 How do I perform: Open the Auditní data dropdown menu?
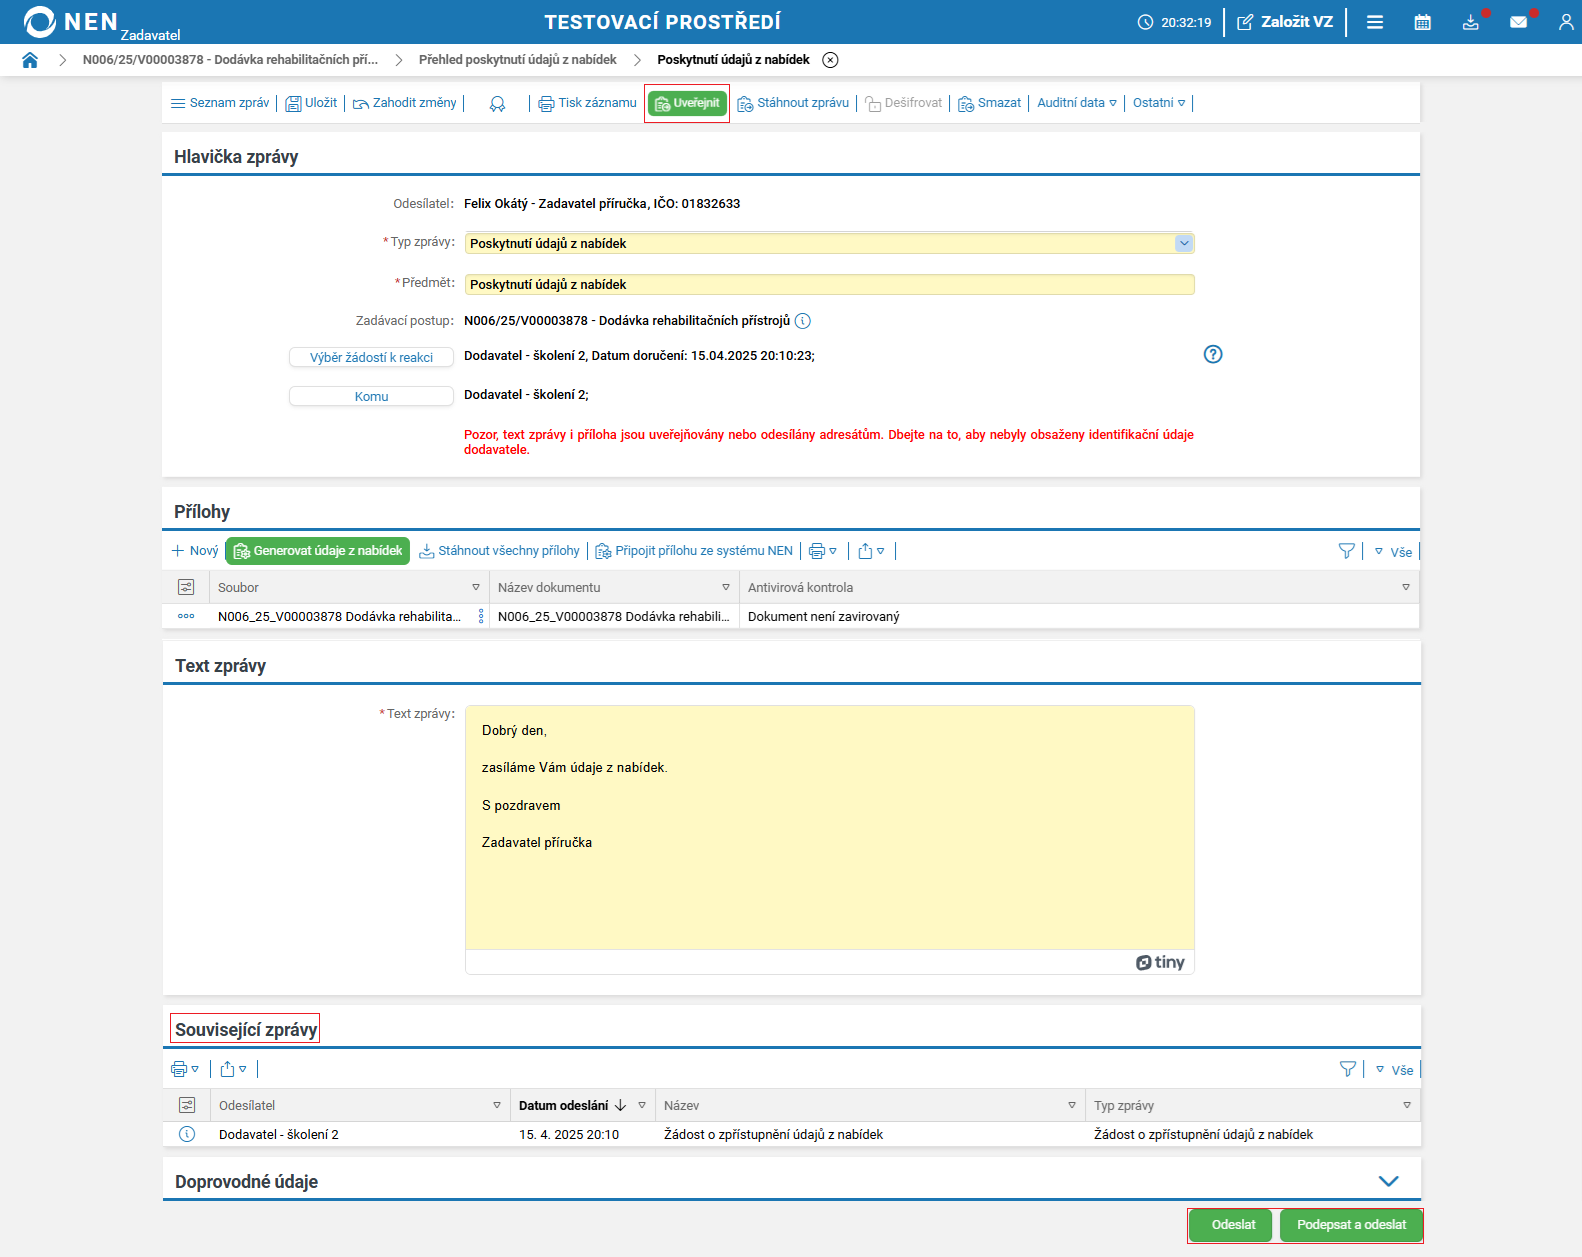tap(1076, 103)
